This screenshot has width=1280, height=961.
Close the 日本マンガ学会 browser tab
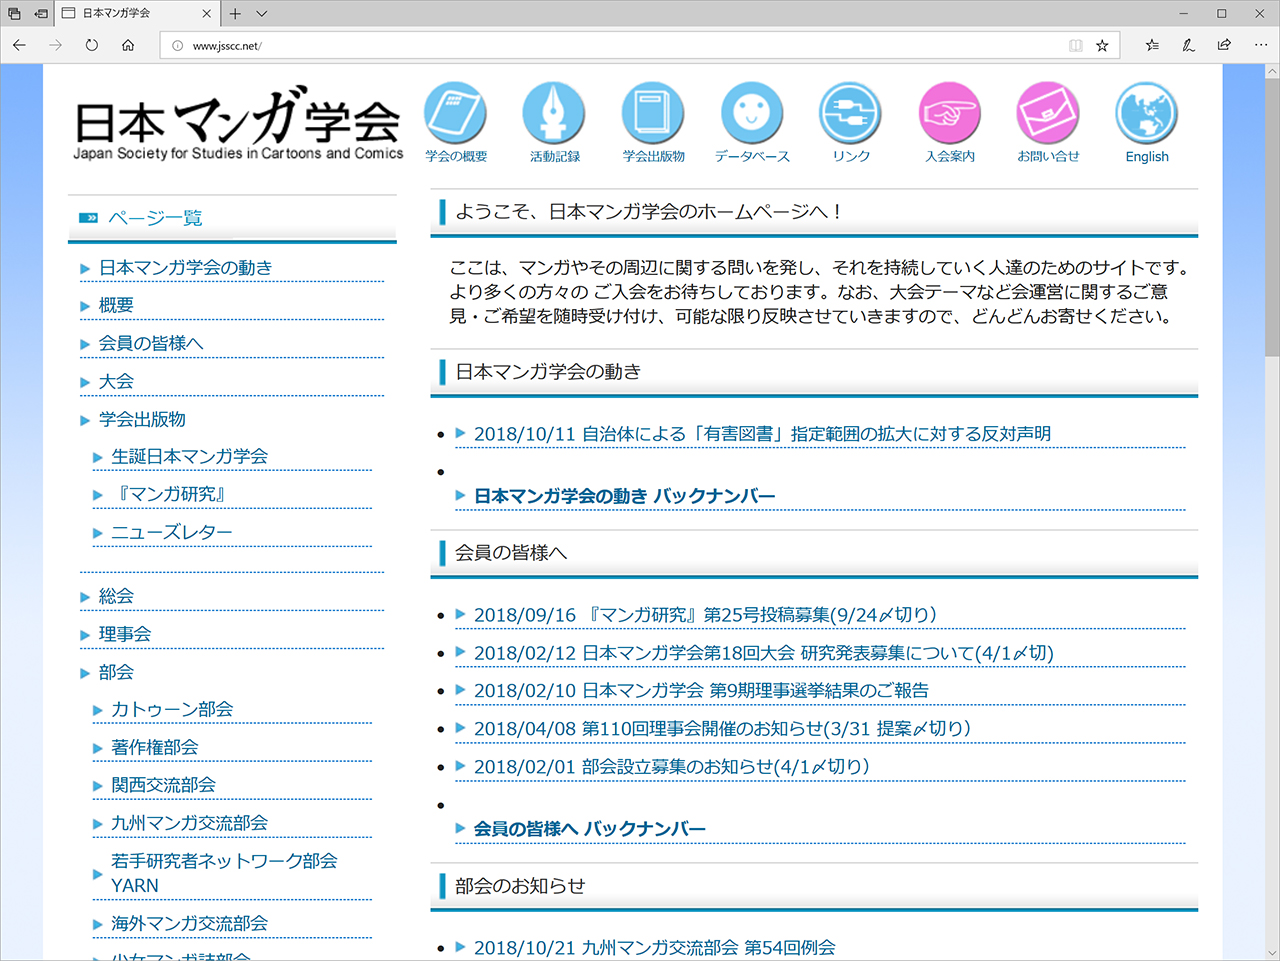click(206, 13)
